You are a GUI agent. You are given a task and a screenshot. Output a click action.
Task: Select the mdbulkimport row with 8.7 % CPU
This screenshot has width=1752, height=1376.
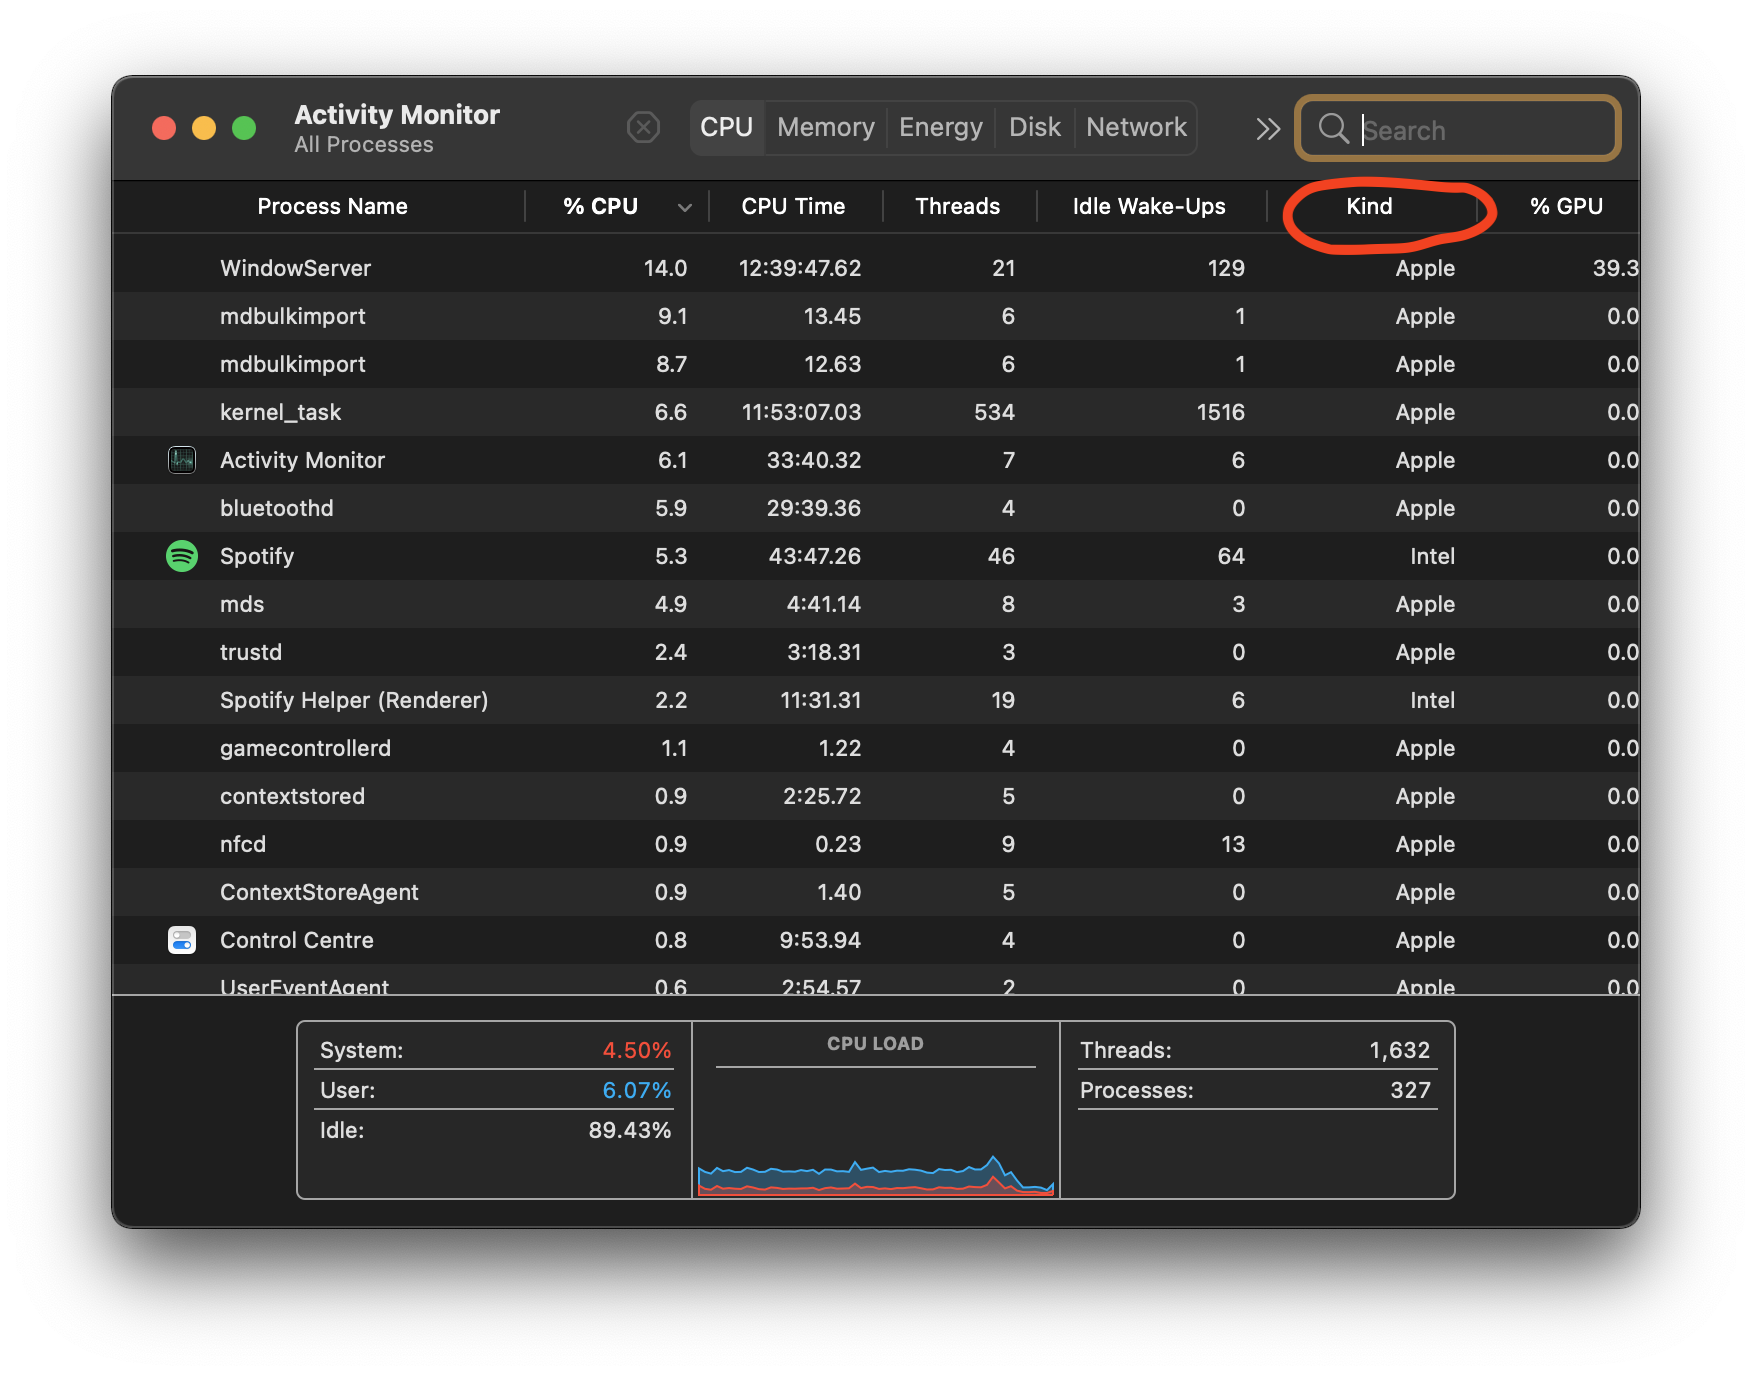click(876, 364)
